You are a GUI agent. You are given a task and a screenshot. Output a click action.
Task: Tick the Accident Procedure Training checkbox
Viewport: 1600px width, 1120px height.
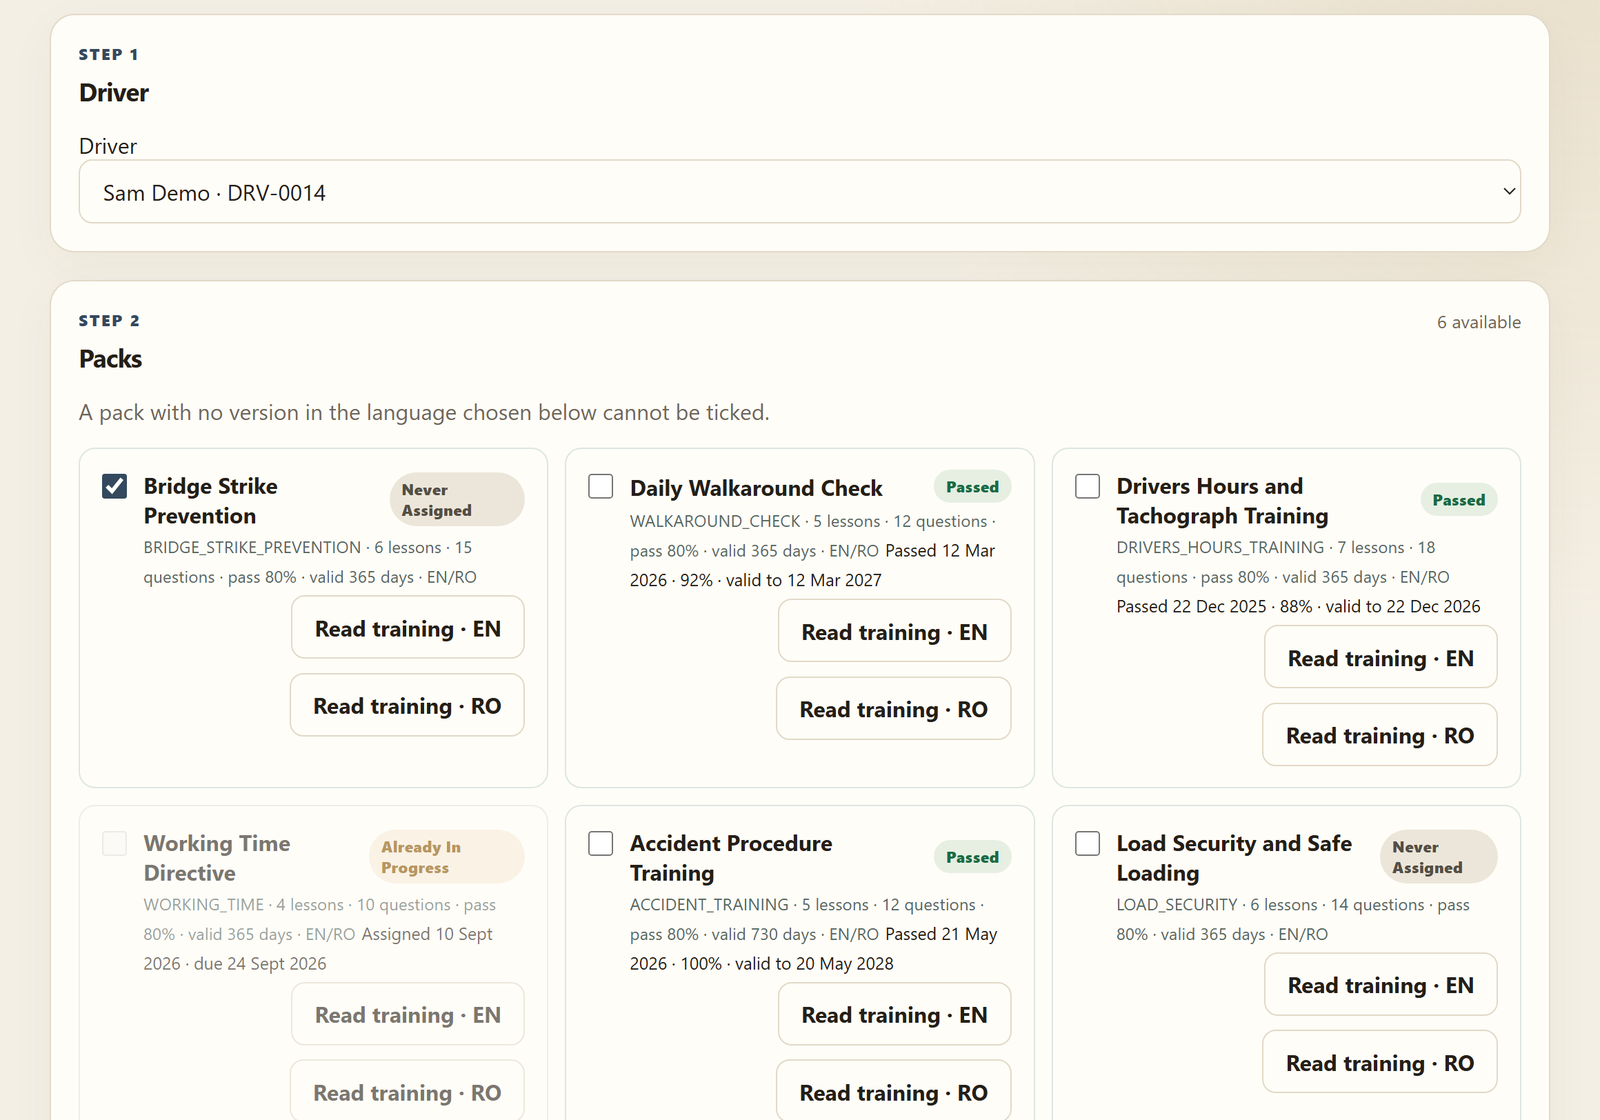point(601,843)
